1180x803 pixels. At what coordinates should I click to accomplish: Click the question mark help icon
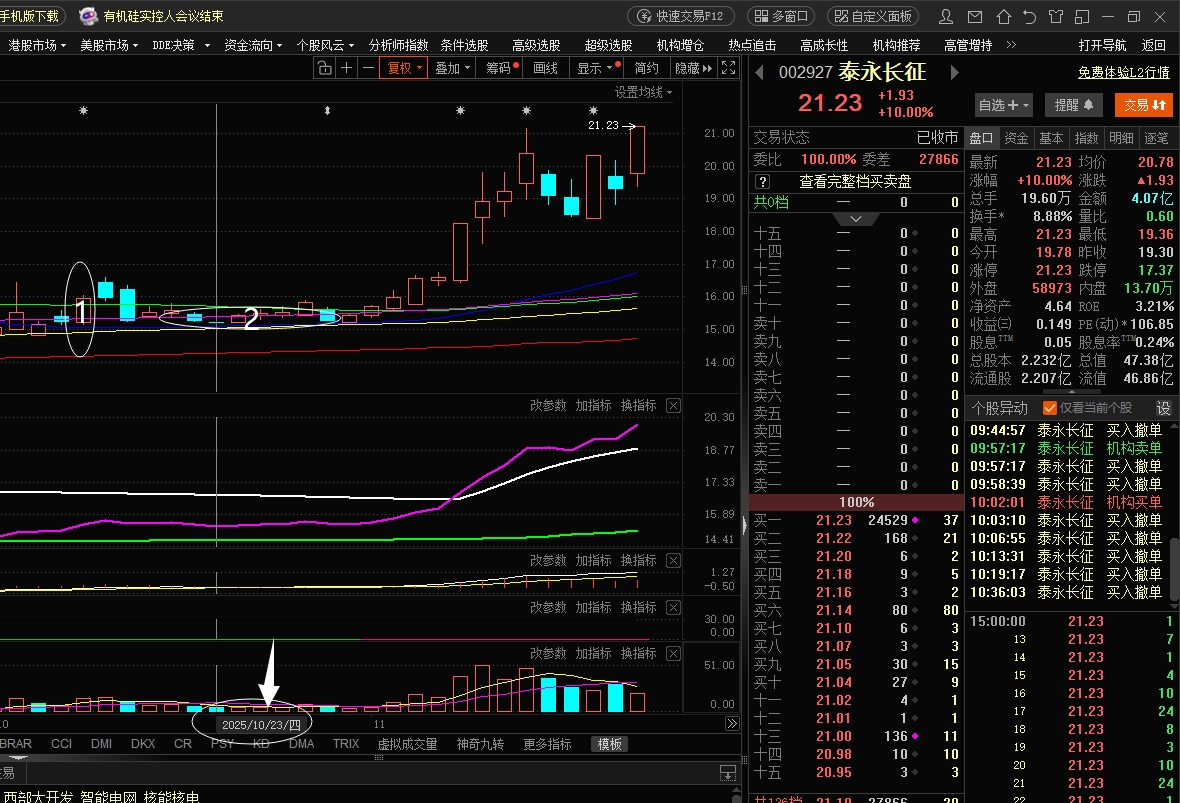[762, 181]
